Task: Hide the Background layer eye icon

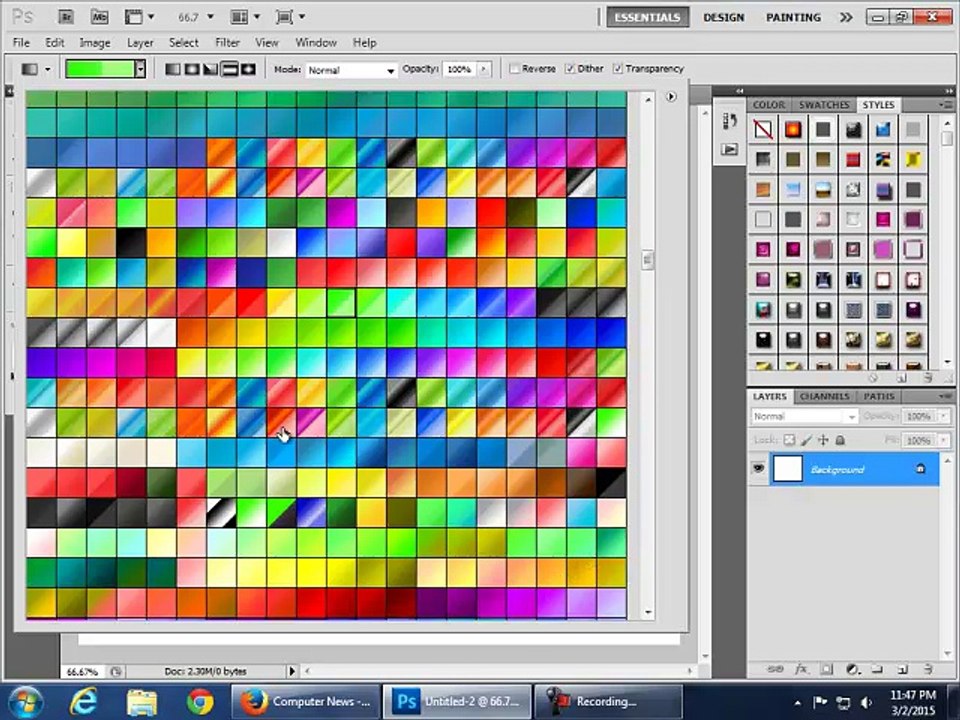Action: [759, 468]
